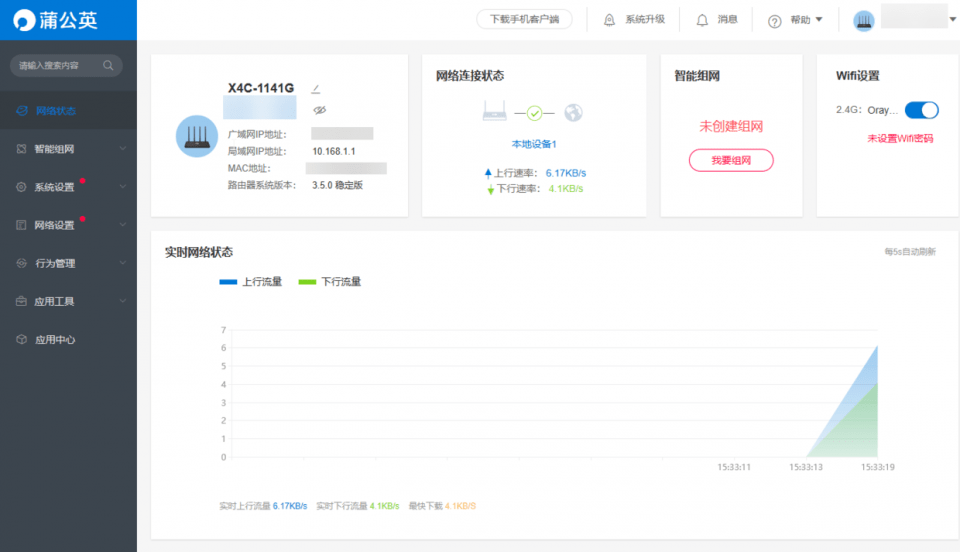The width and height of the screenshot is (960, 552).
Task: Toggle the 2.4G Wifi switch off
Action: point(921,110)
